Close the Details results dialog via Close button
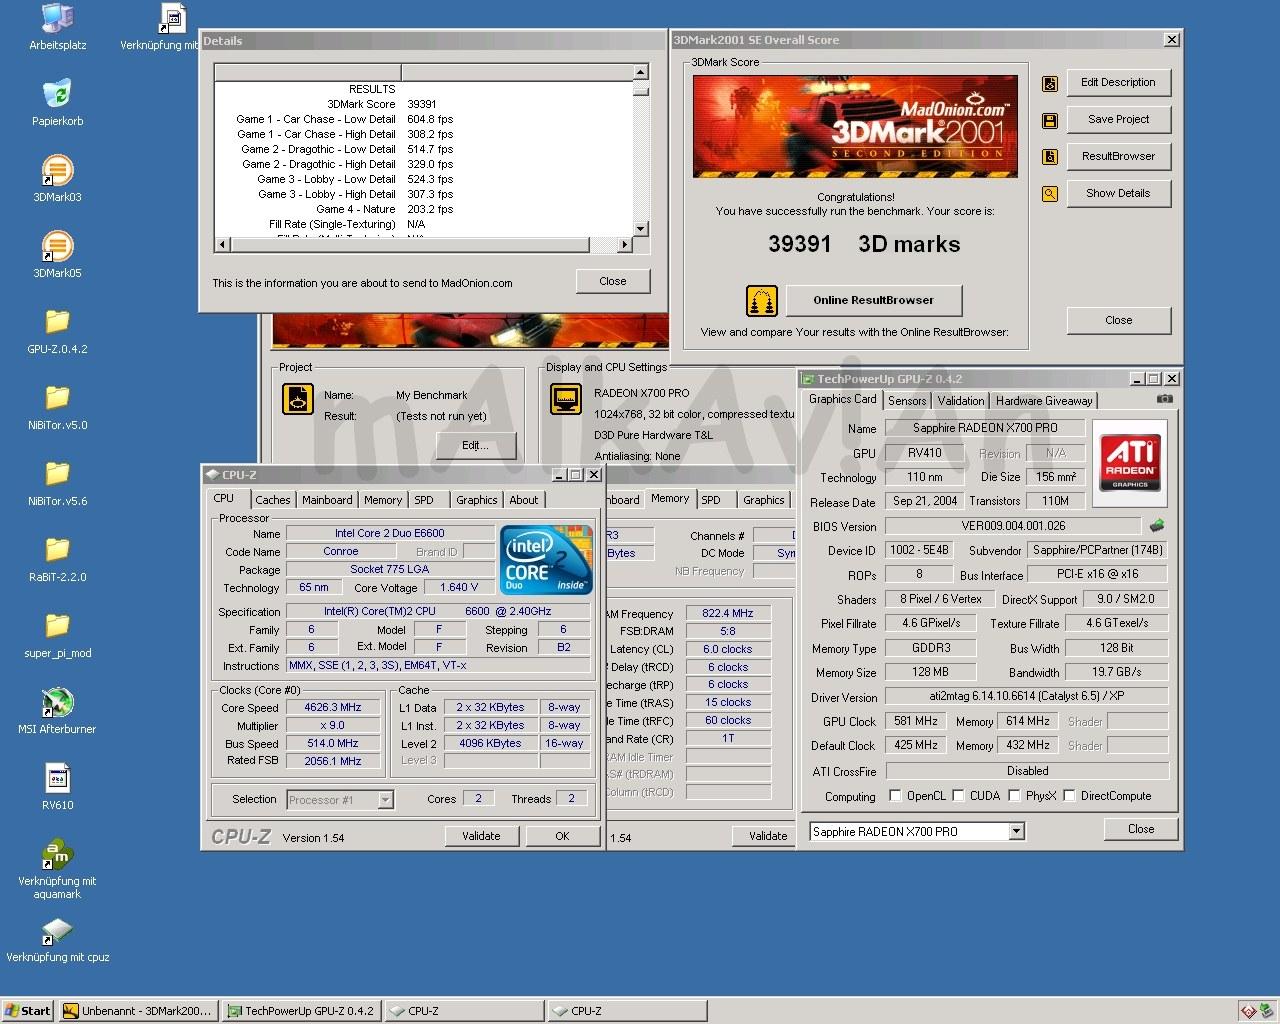1280x1024 pixels. tap(613, 281)
